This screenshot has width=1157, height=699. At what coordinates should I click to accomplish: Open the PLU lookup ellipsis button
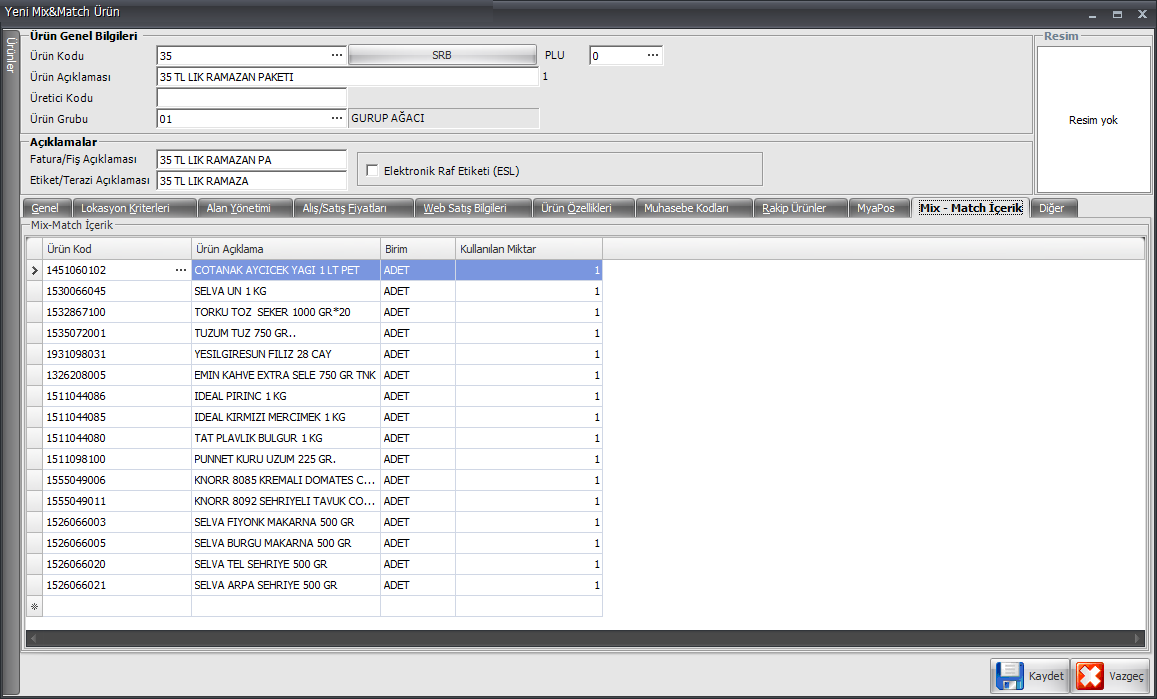[653, 56]
